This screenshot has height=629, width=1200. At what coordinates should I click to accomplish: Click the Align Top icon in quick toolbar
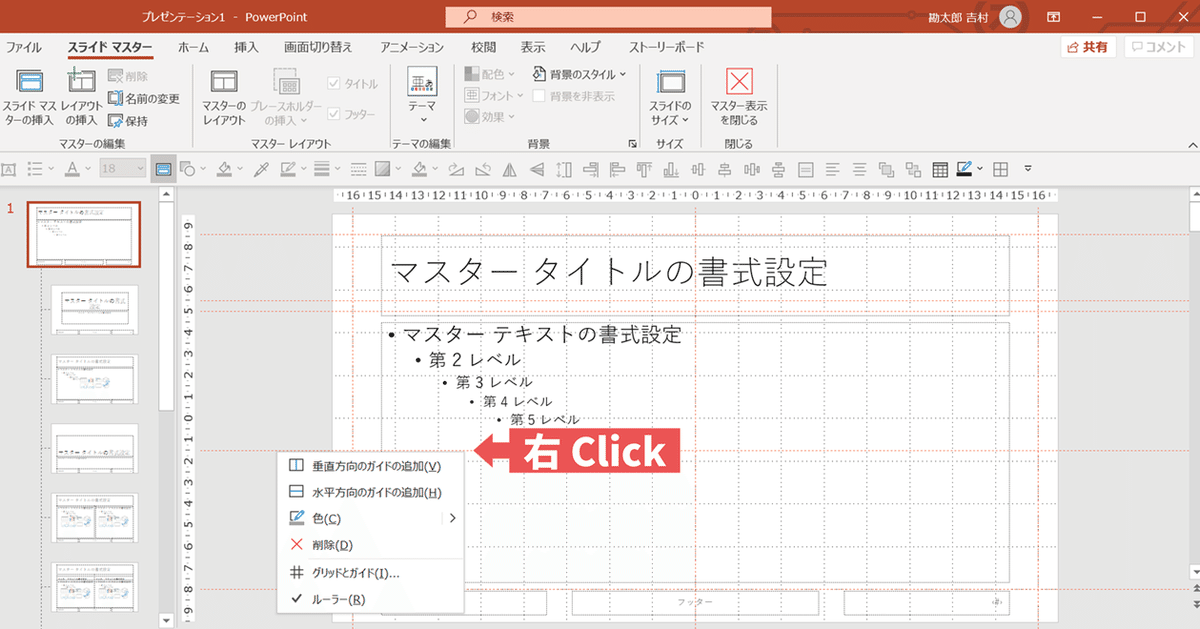(x=643, y=169)
